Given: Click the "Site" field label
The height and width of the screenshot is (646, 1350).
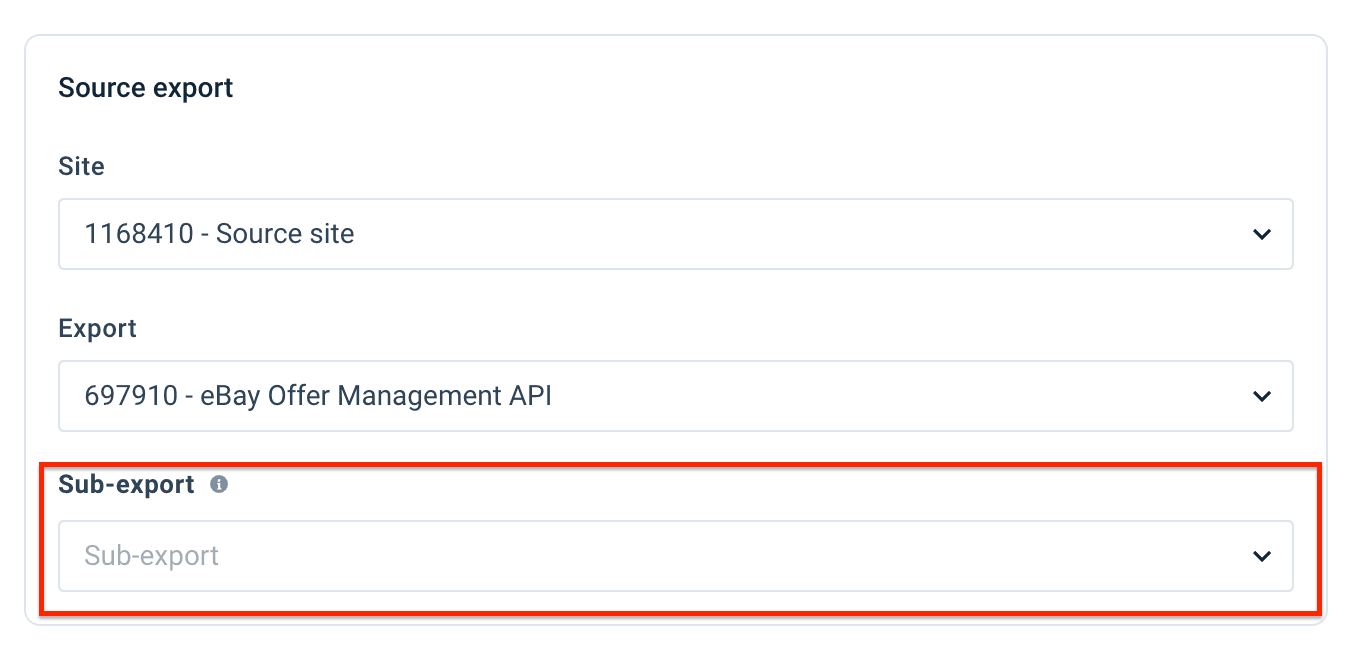Looking at the screenshot, I should 81,166.
